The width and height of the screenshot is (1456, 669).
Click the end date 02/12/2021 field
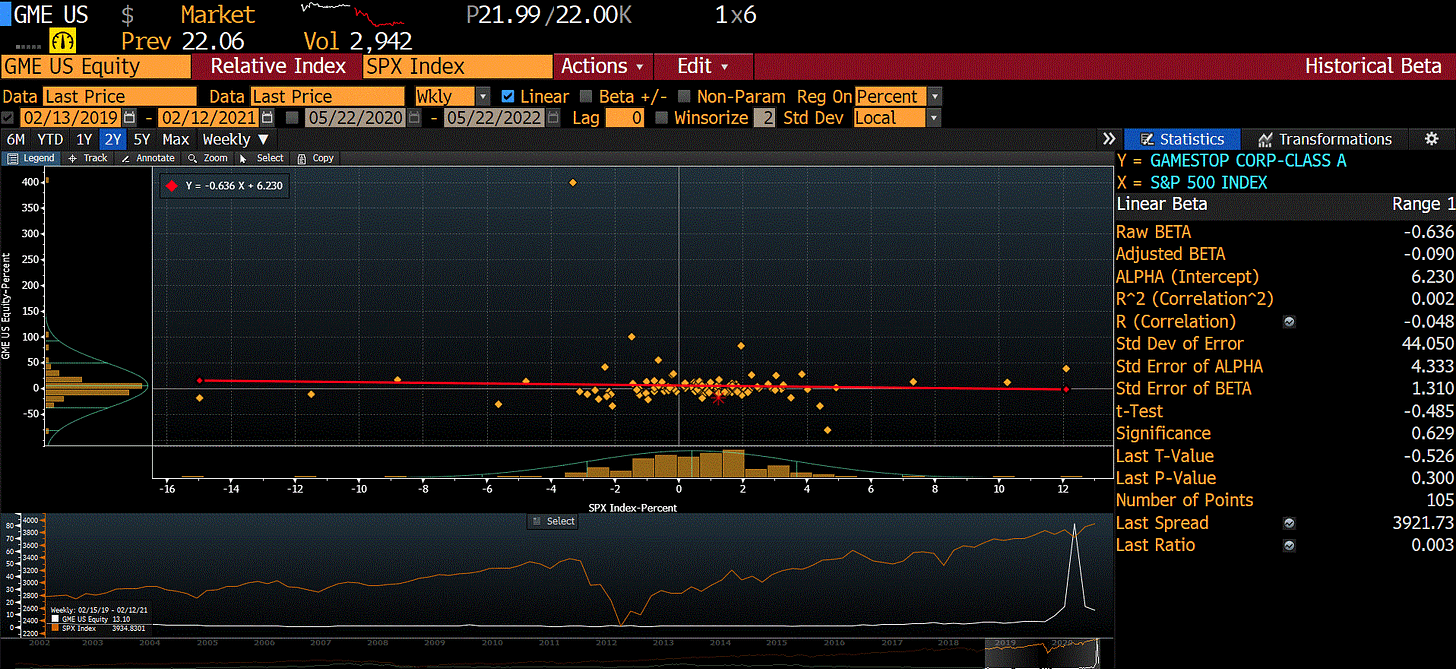point(209,118)
